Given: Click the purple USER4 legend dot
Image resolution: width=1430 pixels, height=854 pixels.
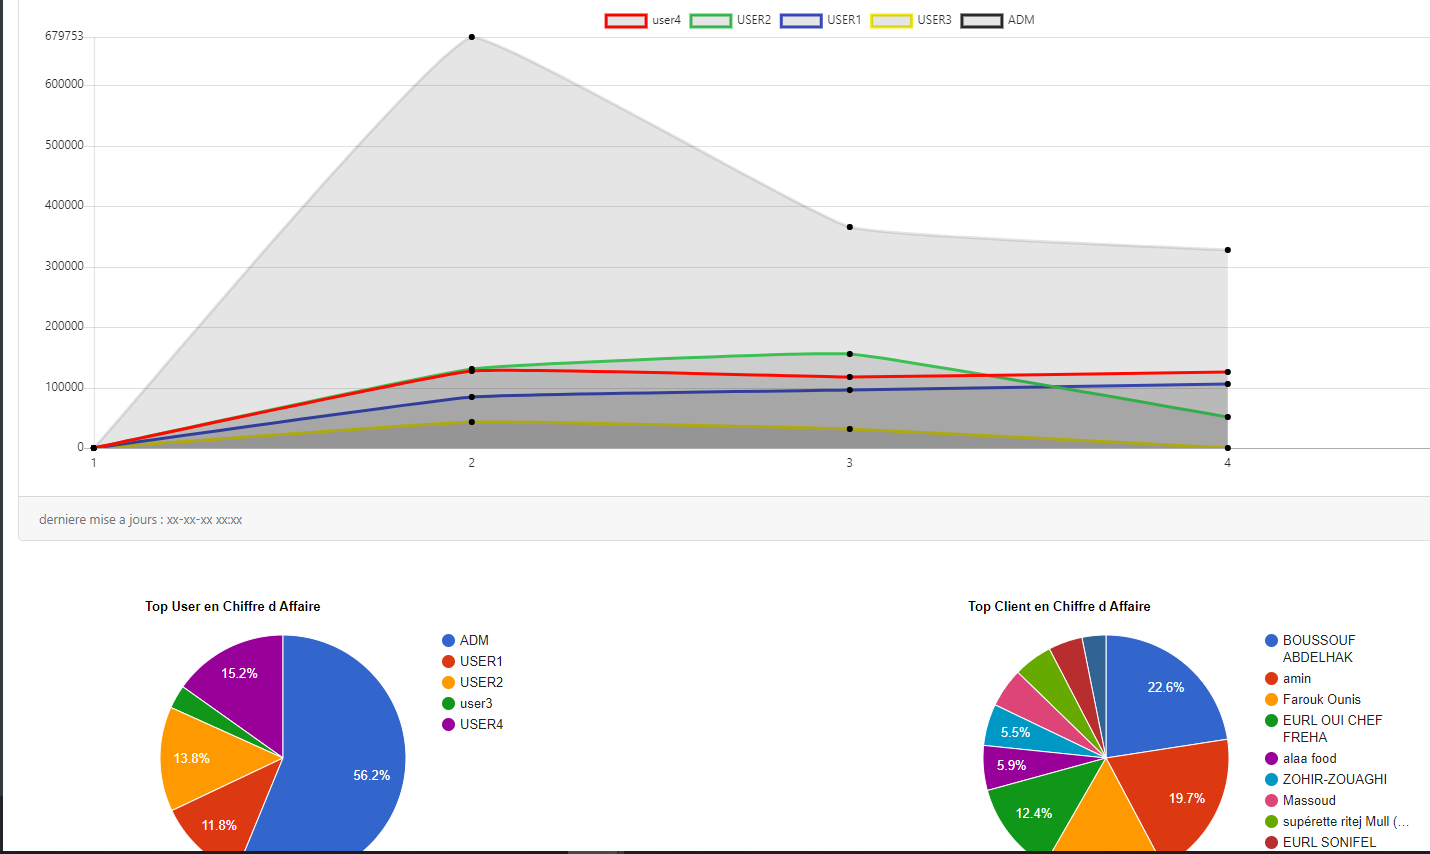Looking at the screenshot, I should 449,725.
